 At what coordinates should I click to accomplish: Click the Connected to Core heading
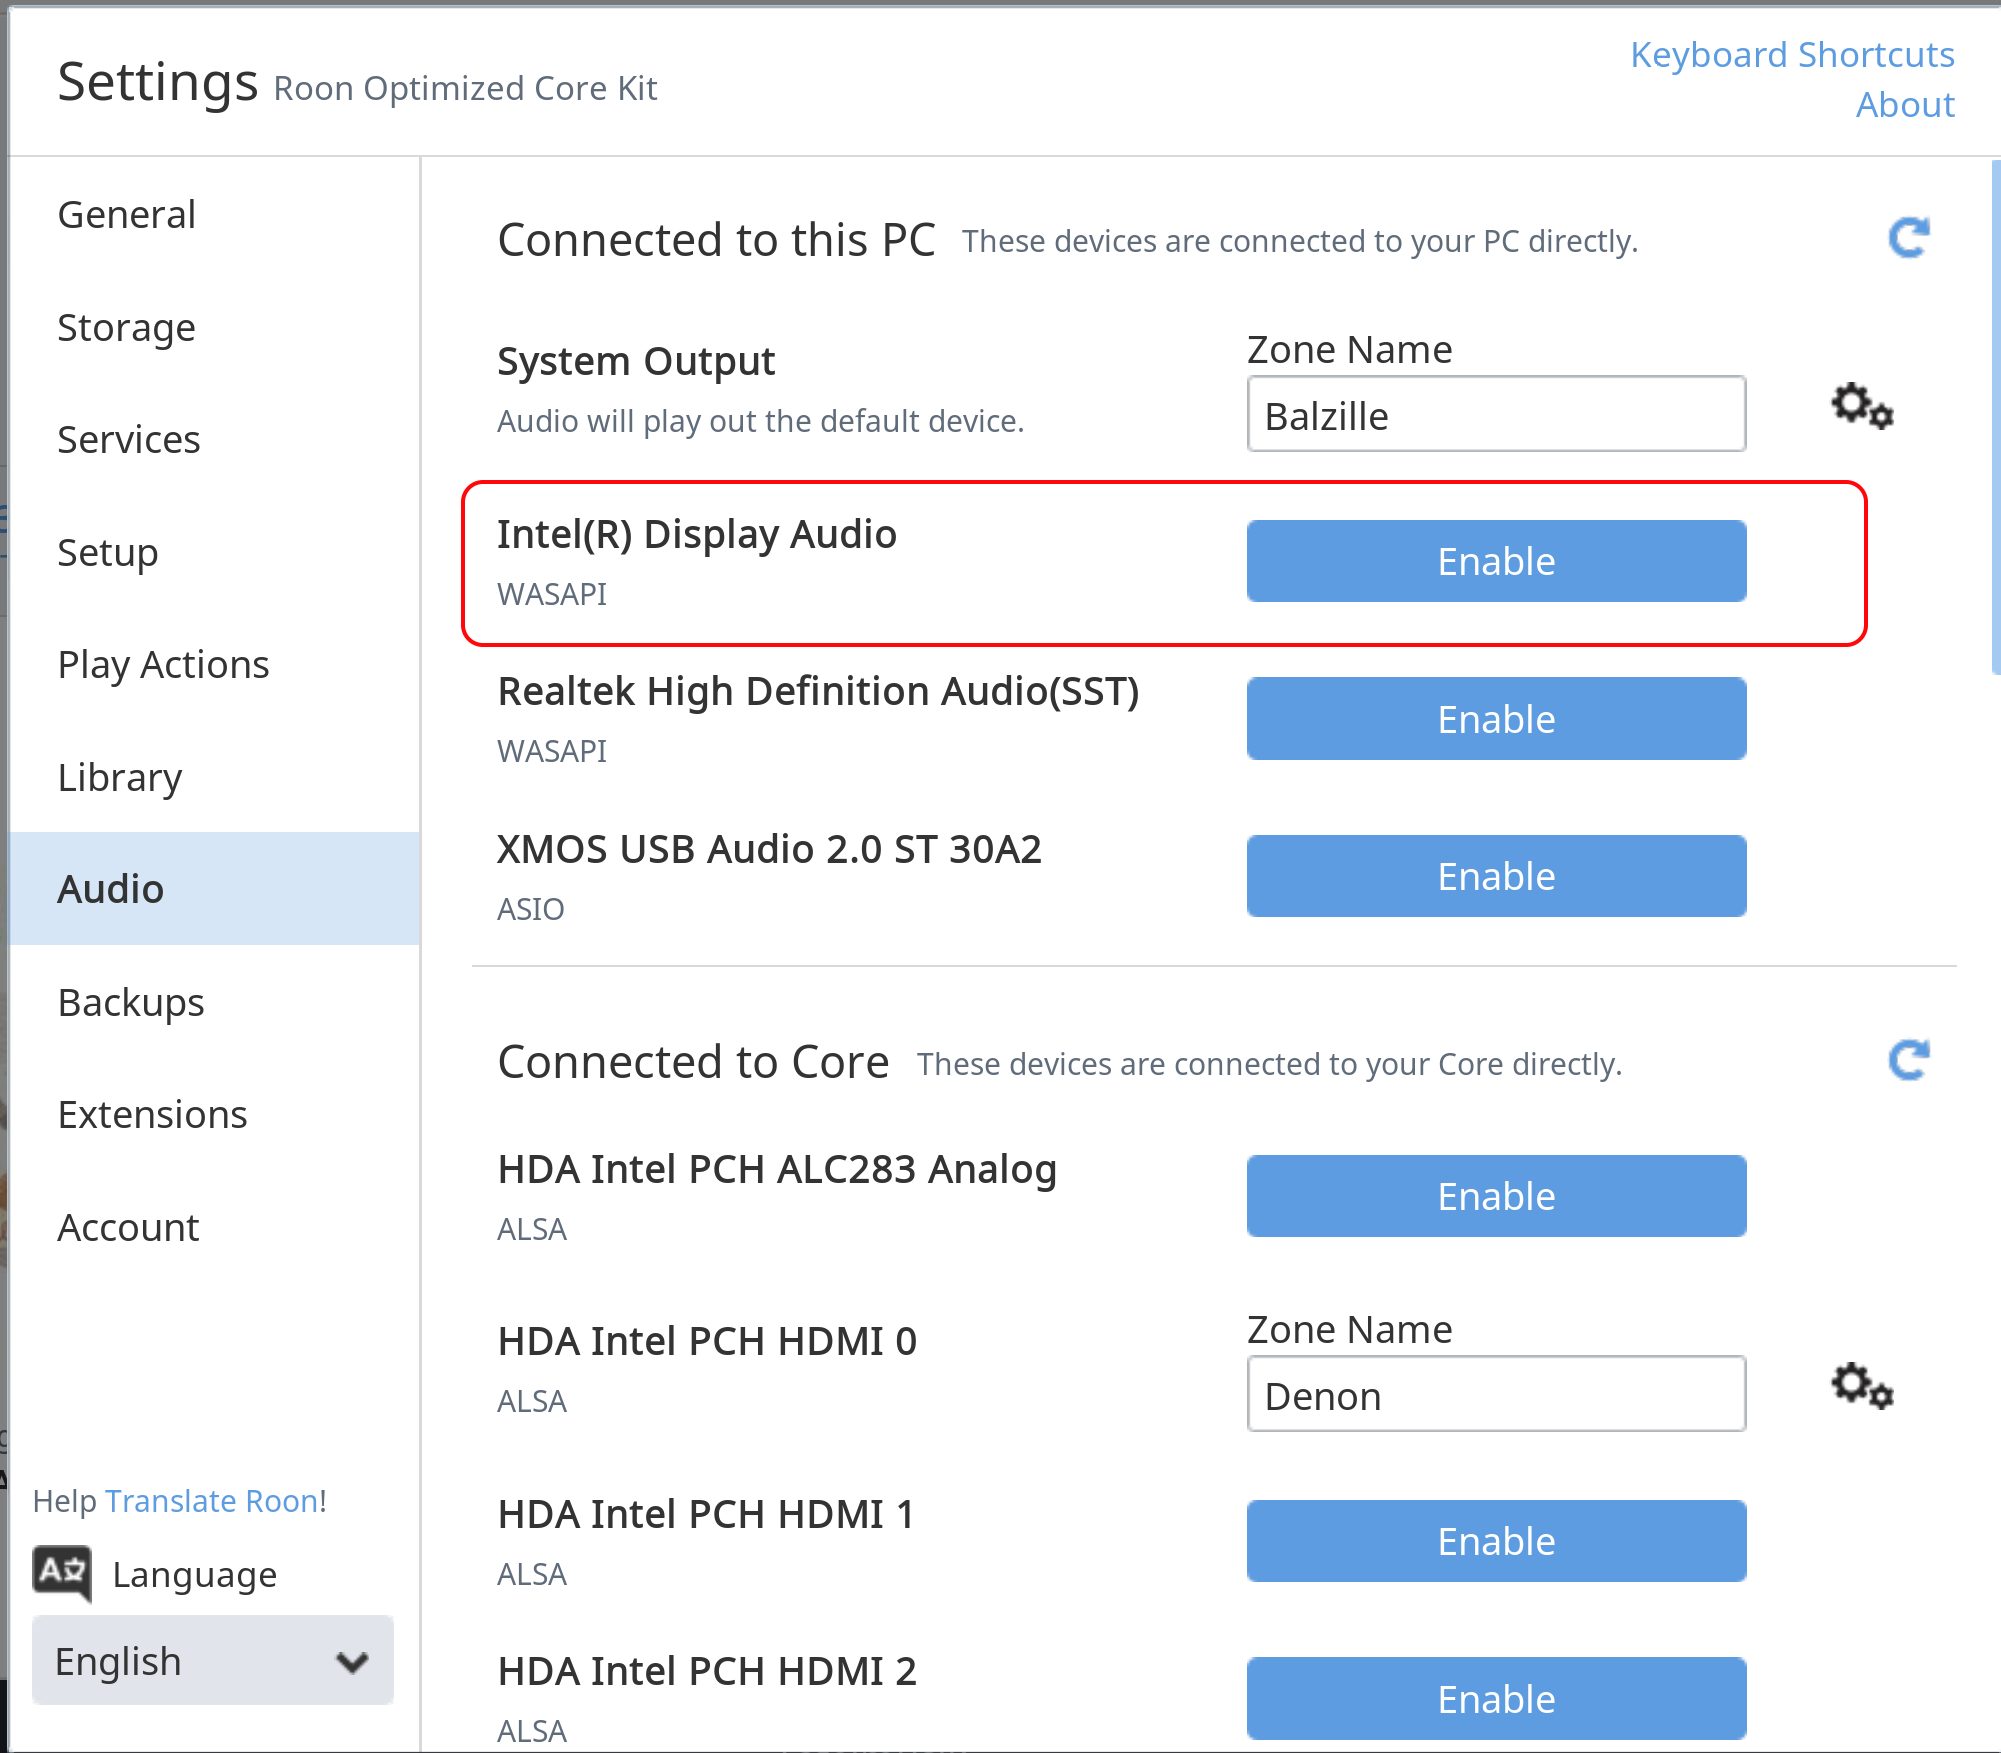[x=693, y=1061]
